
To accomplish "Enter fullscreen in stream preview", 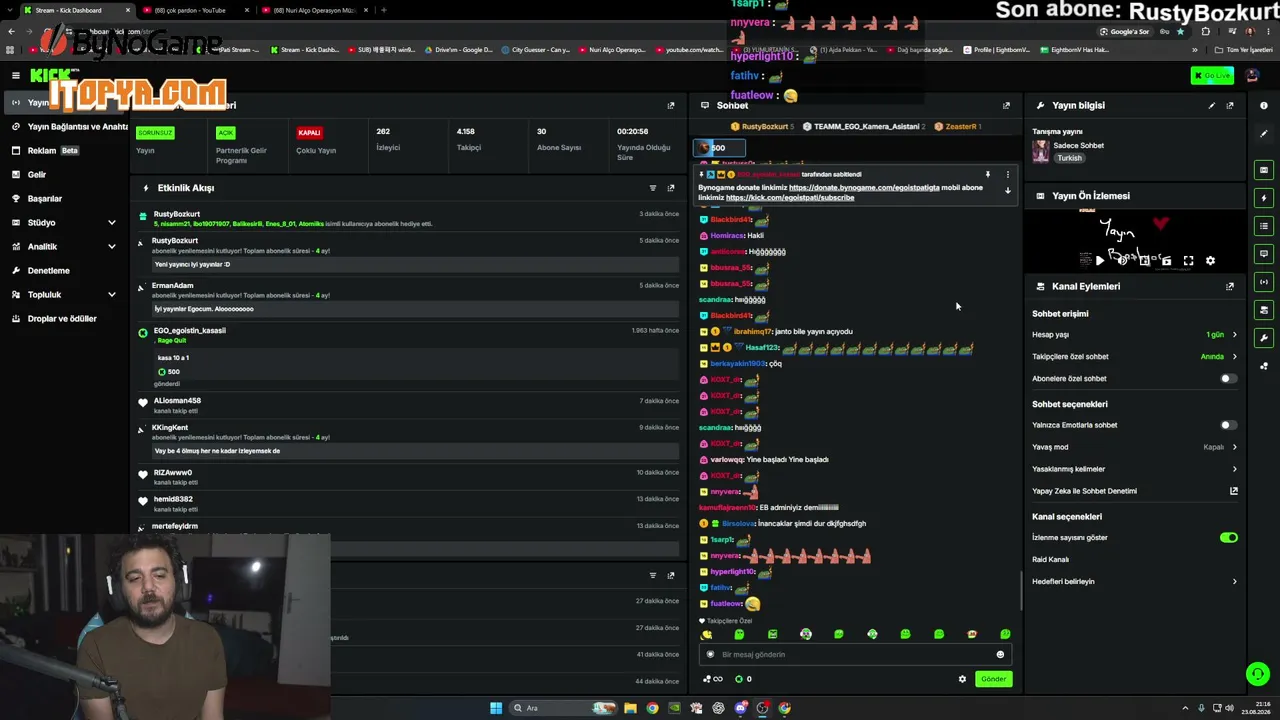I will coord(1188,261).
